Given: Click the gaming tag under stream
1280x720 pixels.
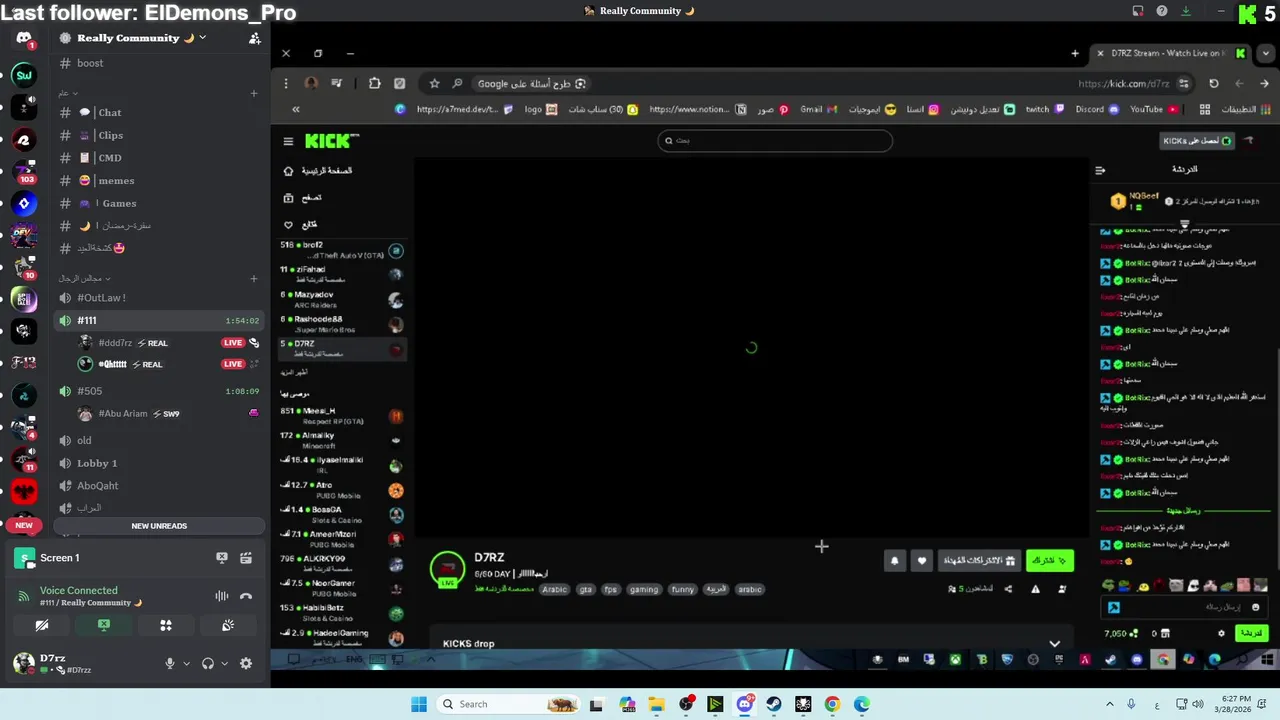Looking at the screenshot, I should pyautogui.click(x=644, y=590).
